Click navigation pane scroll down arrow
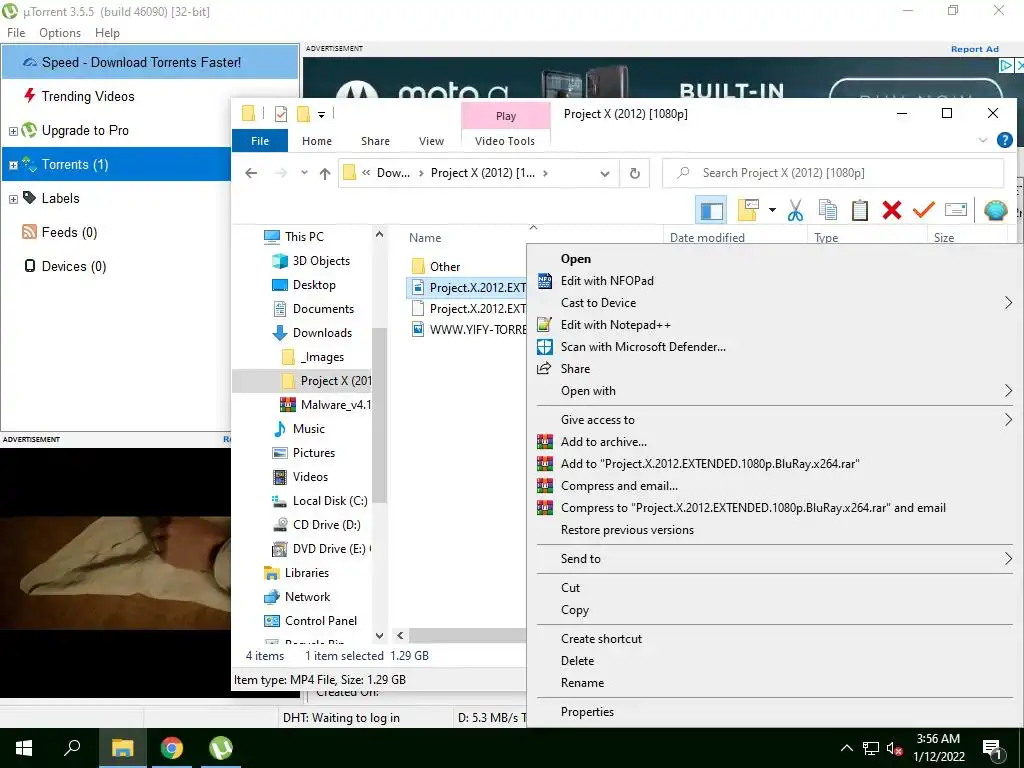The height and width of the screenshot is (768, 1024). [x=379, y=635]
